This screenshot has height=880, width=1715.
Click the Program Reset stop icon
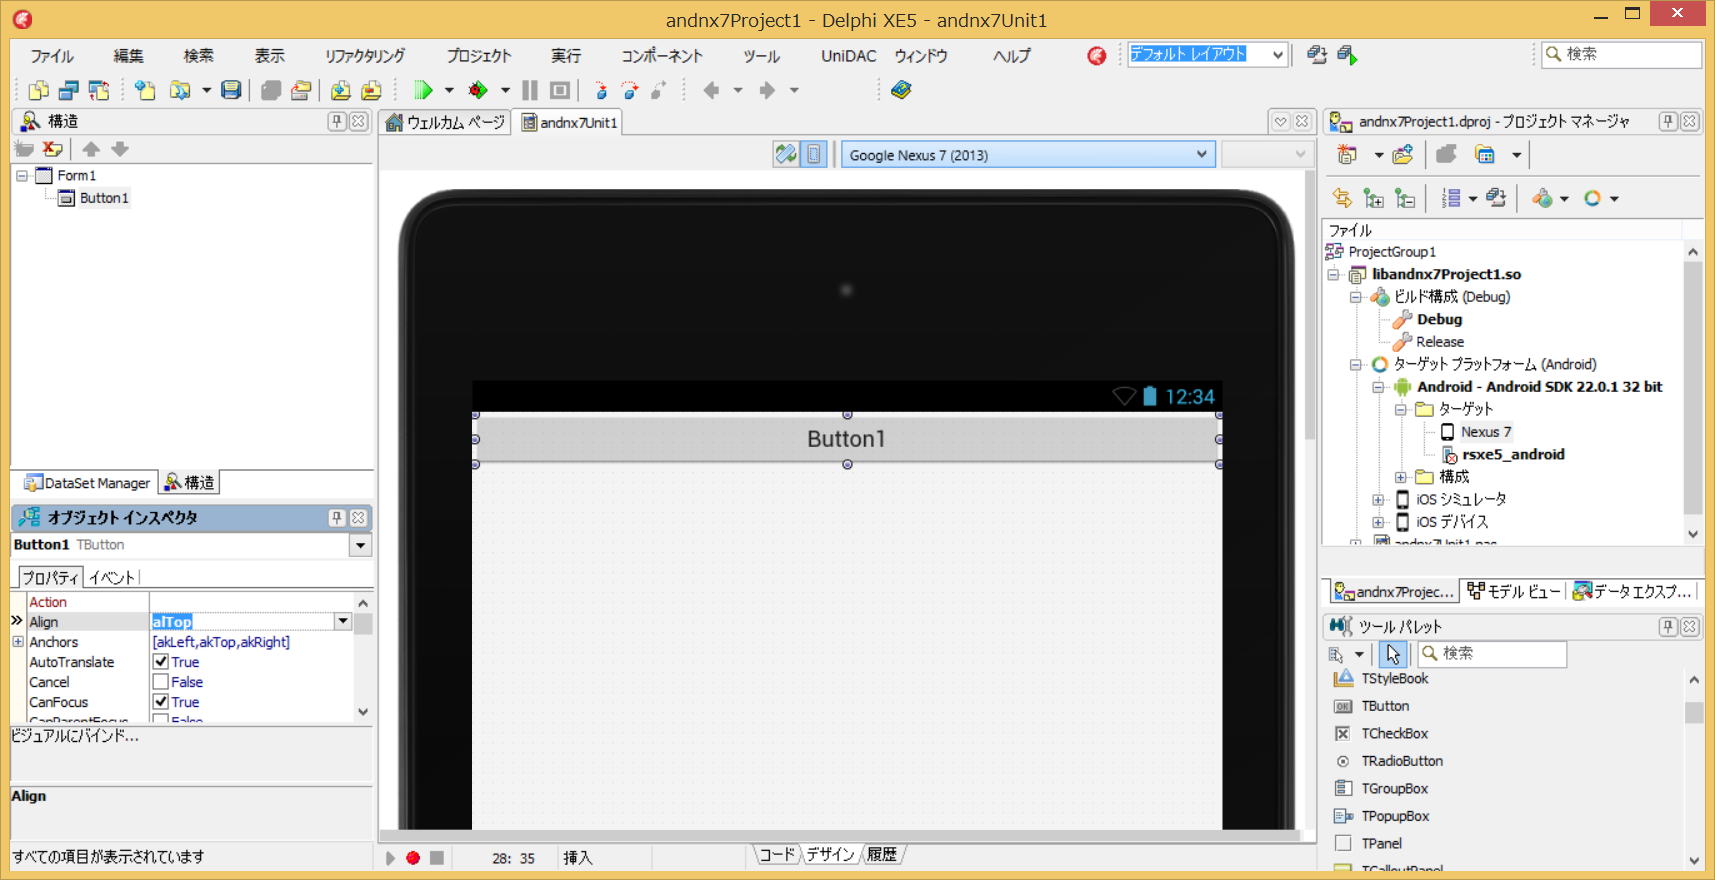[560, 90]
